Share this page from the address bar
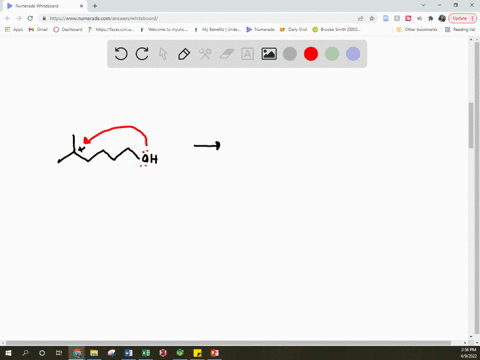 (360, 18)
